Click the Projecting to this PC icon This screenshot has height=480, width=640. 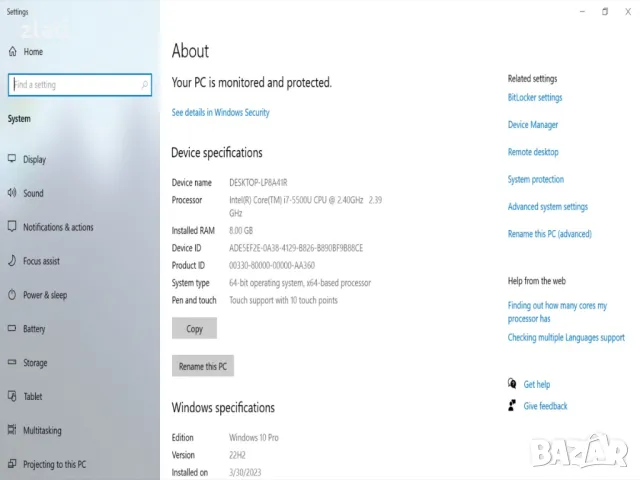click(x=12, y=464)
